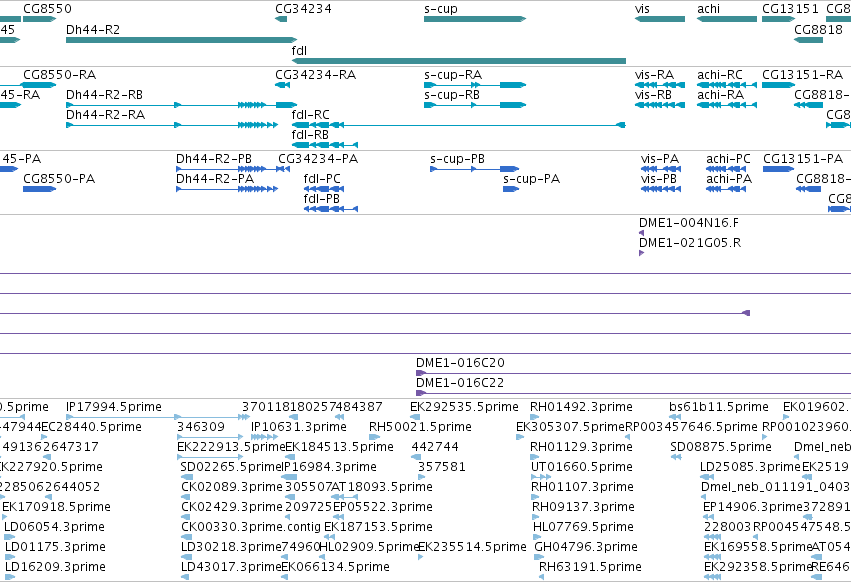Select protein vis-PB
This screenshot has height=582, width=851.
tap(659, 179)
